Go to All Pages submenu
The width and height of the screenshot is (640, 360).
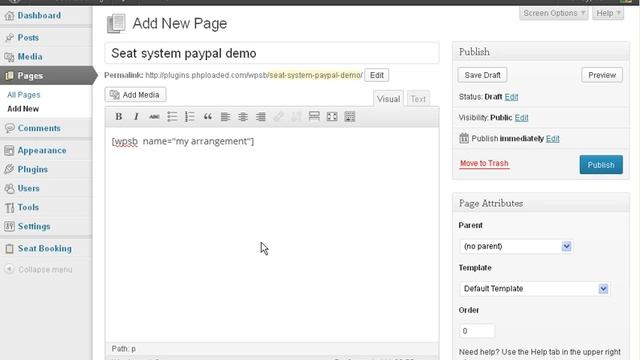[24, 95]
